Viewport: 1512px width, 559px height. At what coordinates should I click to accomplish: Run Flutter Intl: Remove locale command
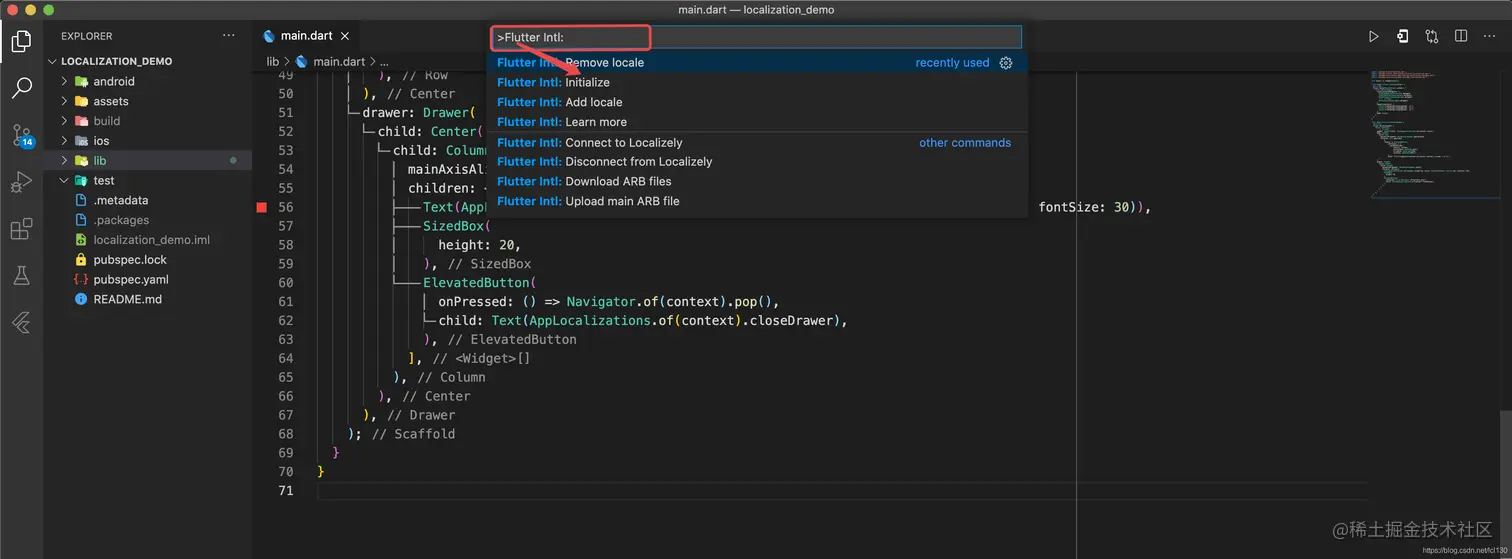tap(756, 62)
